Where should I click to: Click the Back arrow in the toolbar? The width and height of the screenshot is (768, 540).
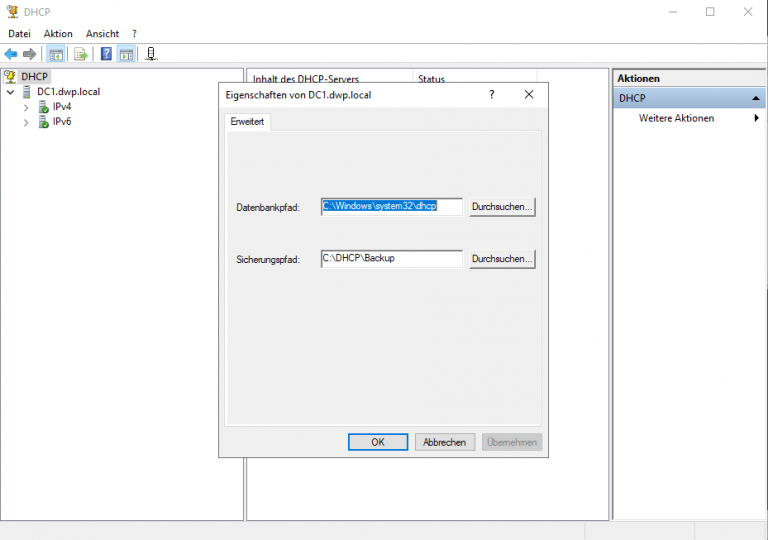coord(11,54)
